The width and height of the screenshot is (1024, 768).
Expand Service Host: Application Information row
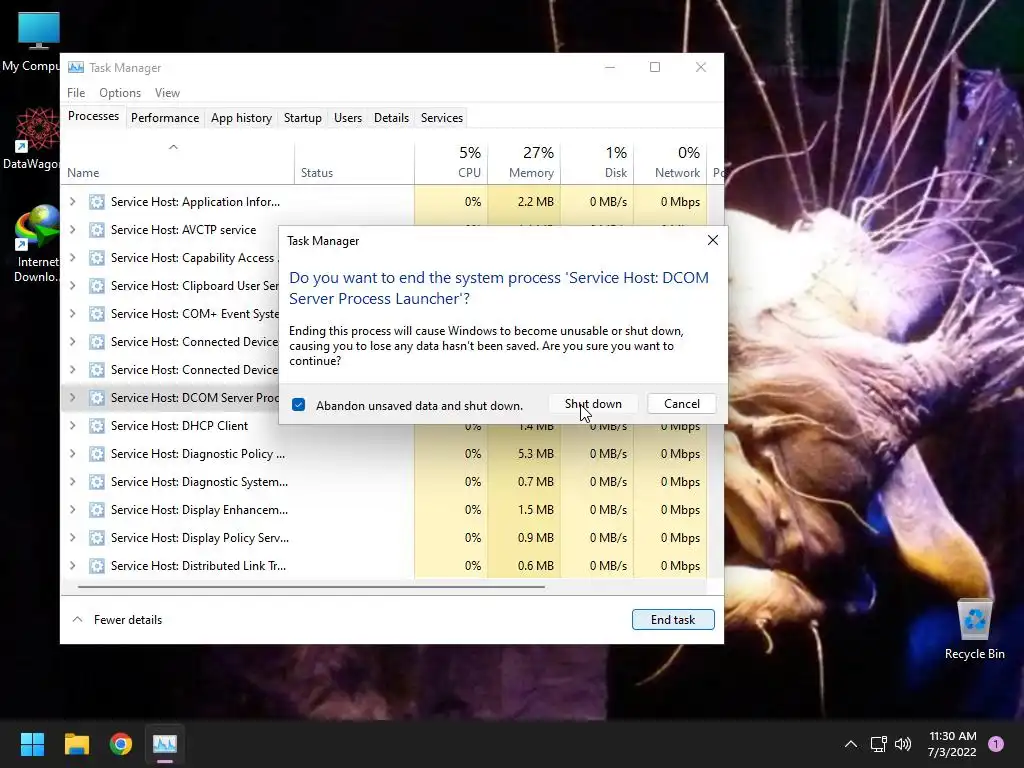tap(72, 202)
